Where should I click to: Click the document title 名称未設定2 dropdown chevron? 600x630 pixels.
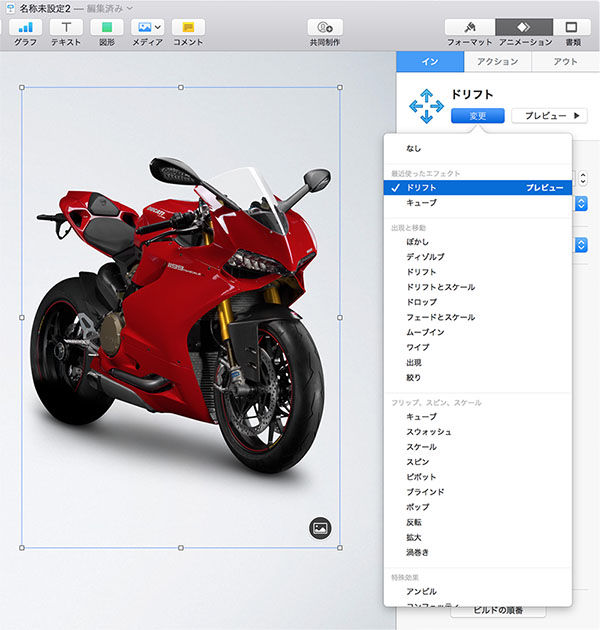click(x=129, y=8)
